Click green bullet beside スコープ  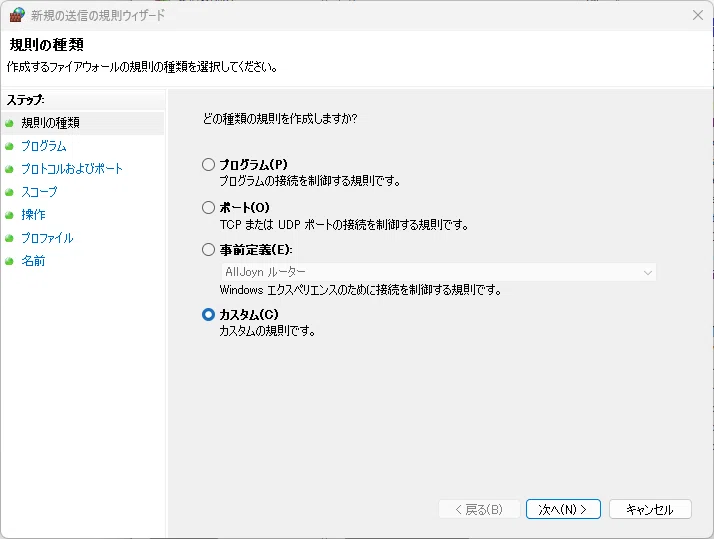pos(9,192)
